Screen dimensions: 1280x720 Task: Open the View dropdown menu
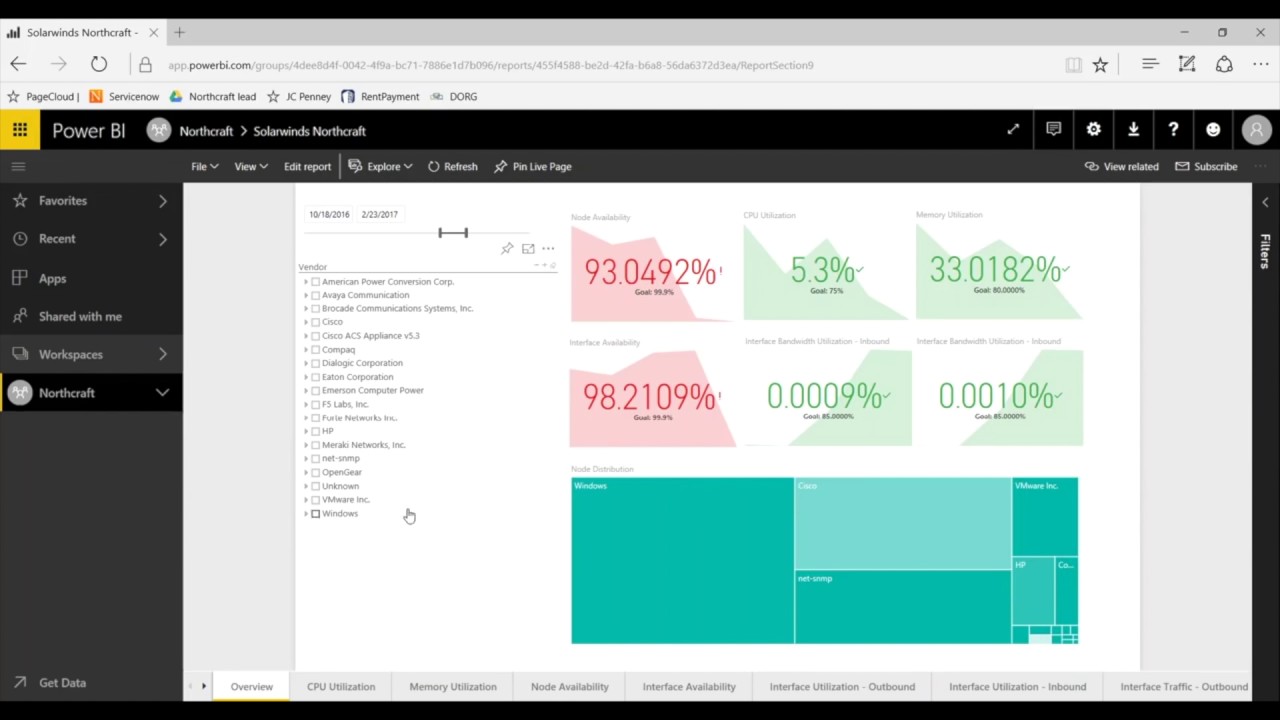pyautogui.click(x=250, y=166)
